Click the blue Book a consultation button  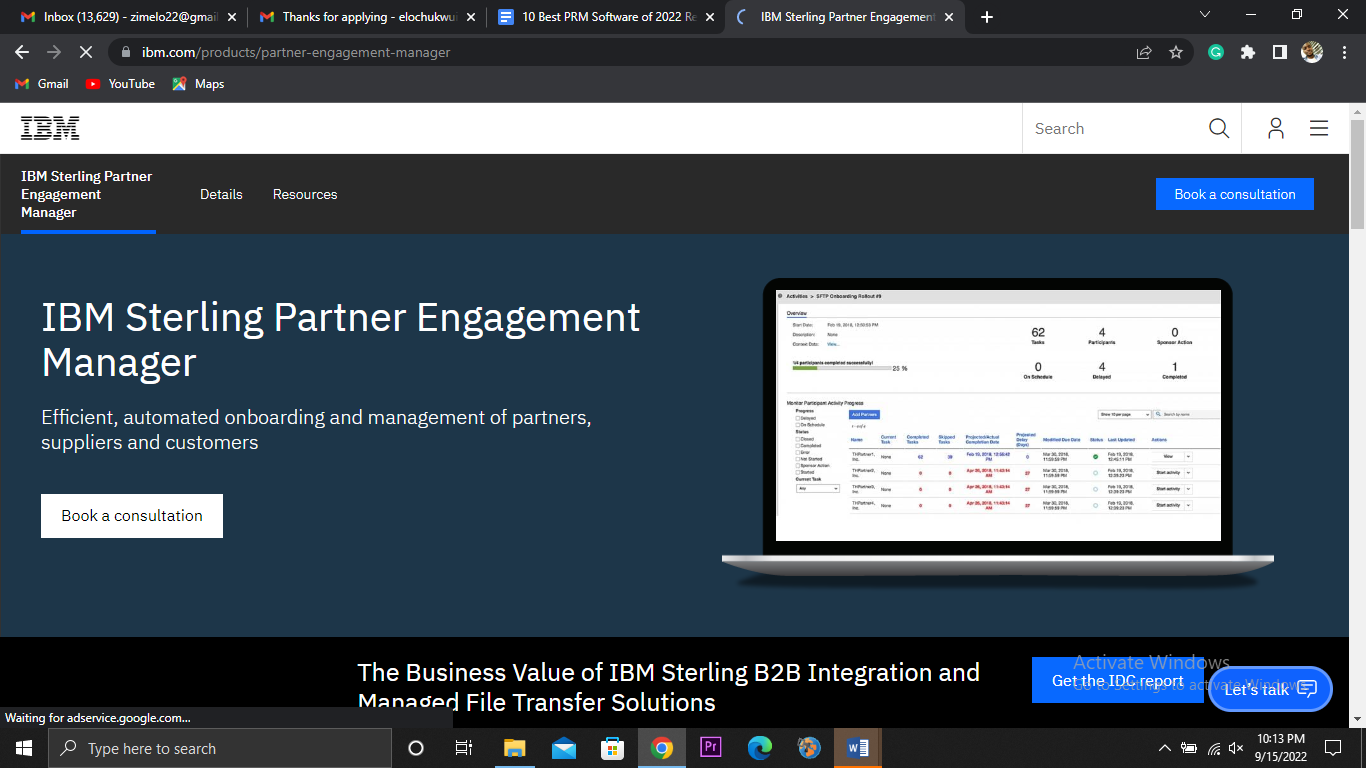[x=1235, y=194]
